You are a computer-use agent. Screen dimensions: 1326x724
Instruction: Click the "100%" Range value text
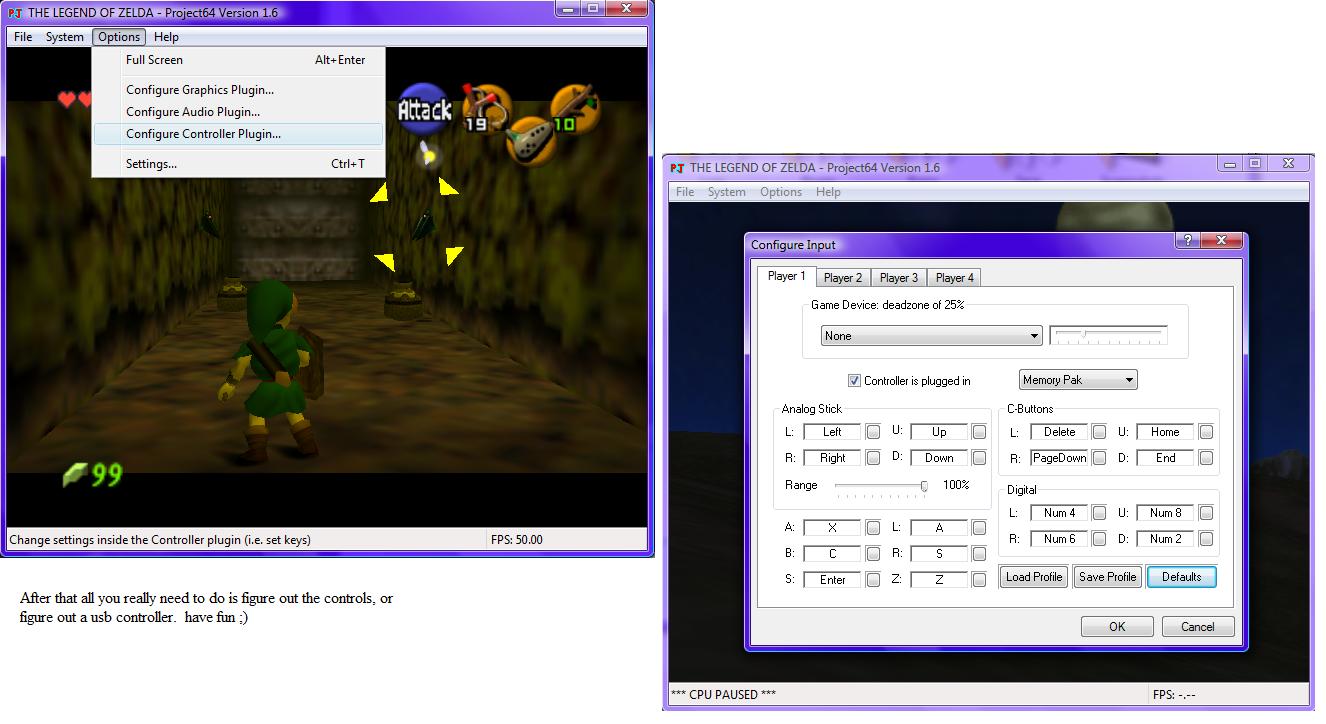956,485
